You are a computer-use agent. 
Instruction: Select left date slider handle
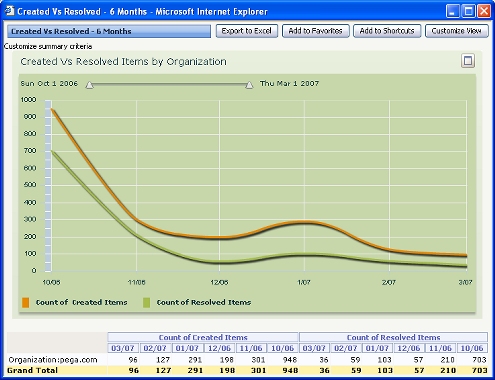click(x=89, y=85)
